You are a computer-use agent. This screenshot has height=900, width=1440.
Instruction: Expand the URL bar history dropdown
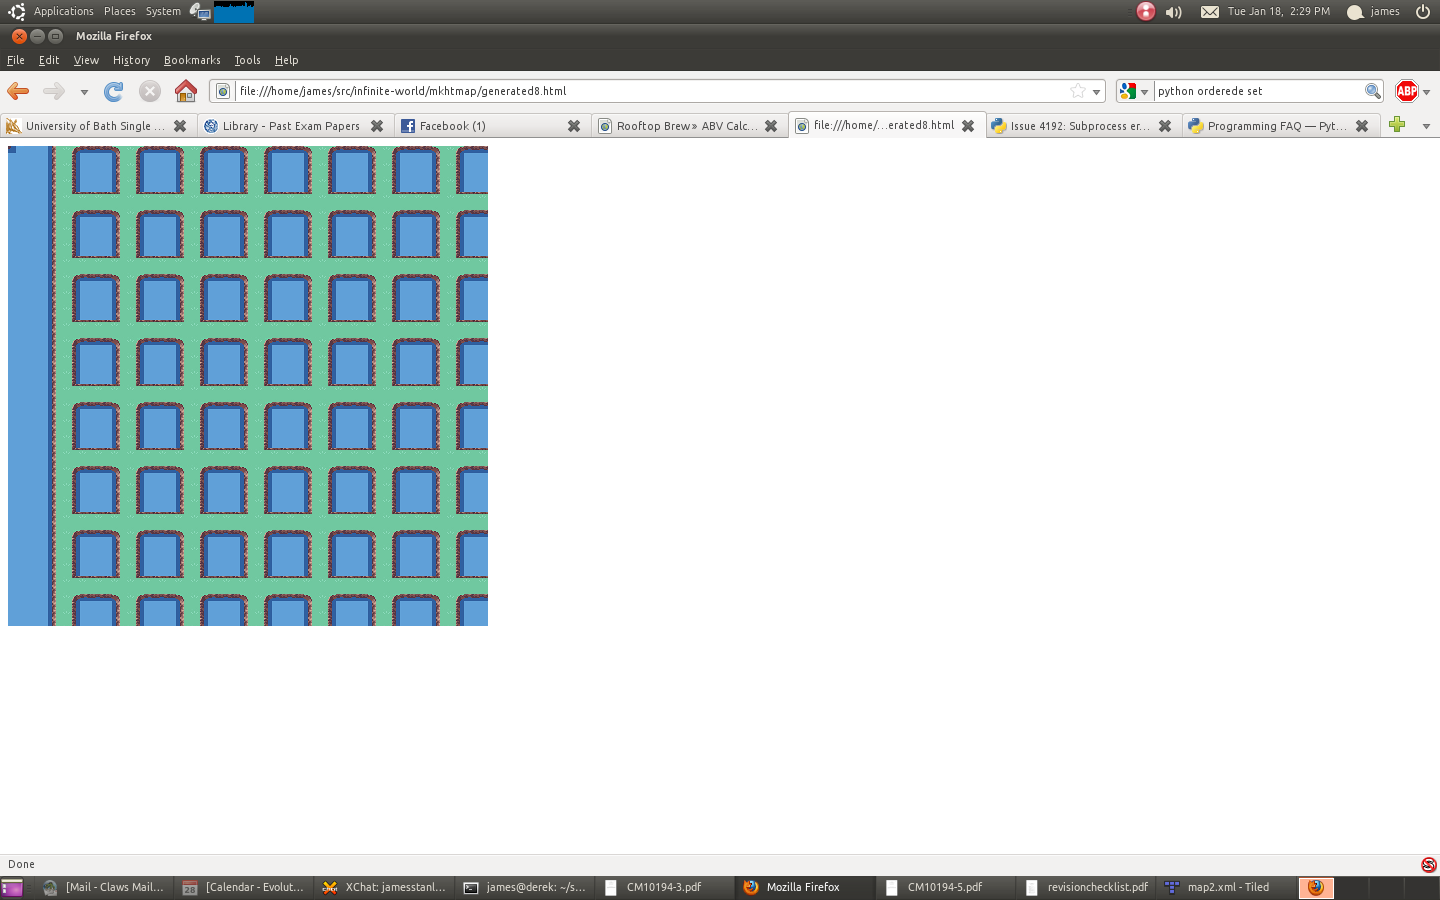point(1097,92)
